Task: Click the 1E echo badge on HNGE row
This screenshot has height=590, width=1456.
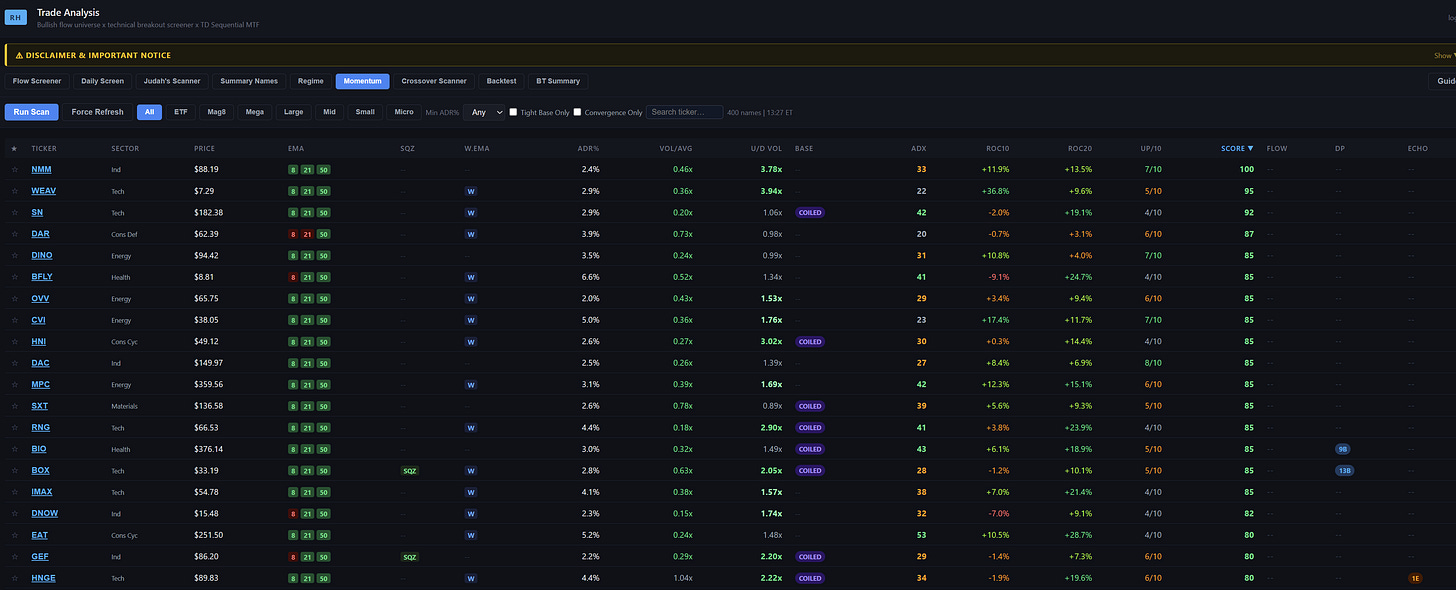Action: pos(1415,578)
